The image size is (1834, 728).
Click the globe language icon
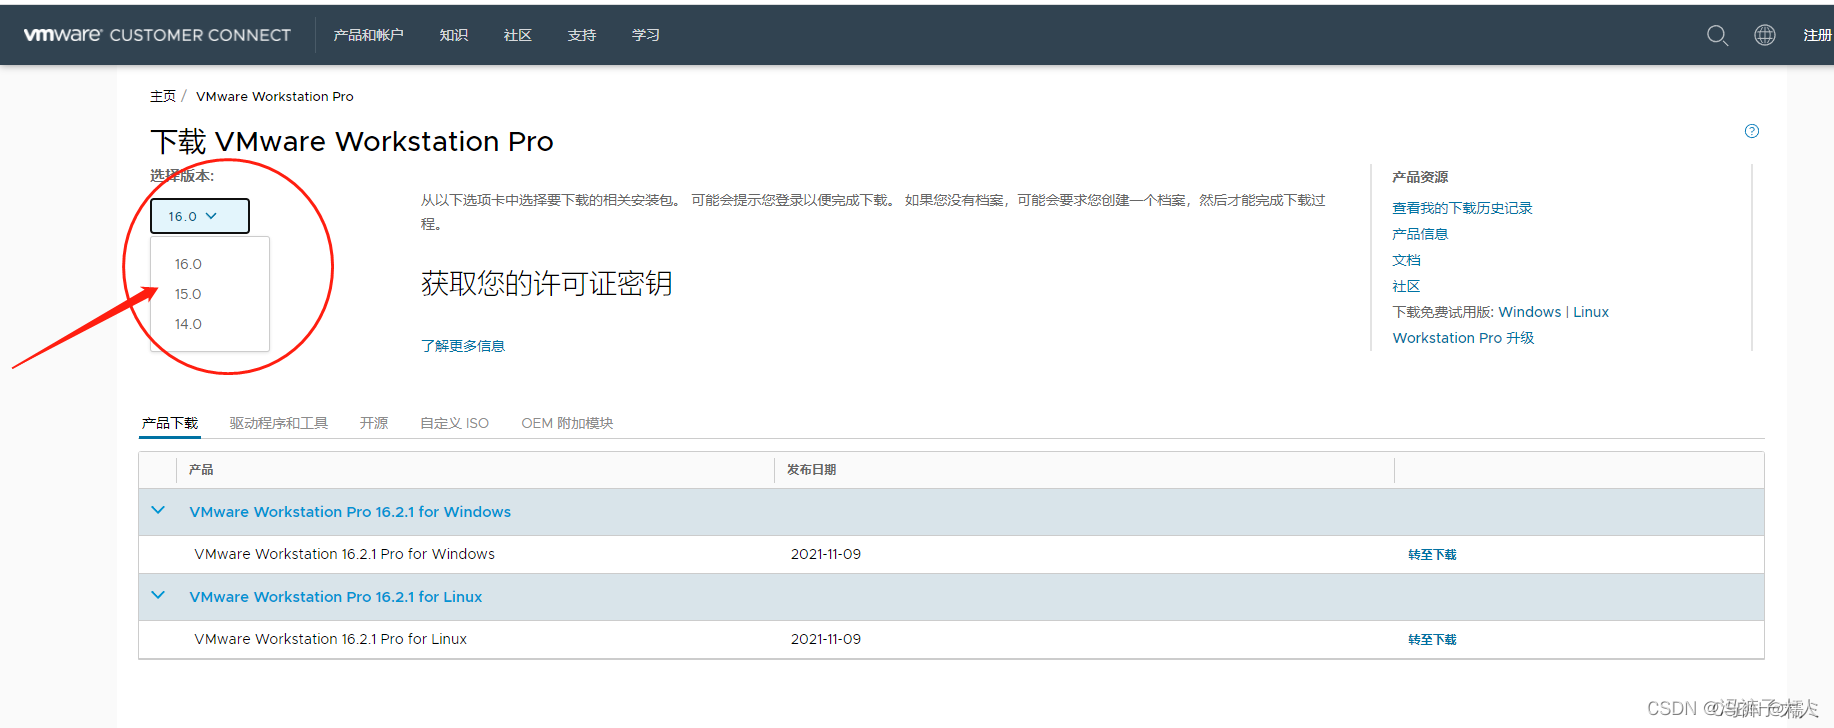click(x=1765, y=35)
